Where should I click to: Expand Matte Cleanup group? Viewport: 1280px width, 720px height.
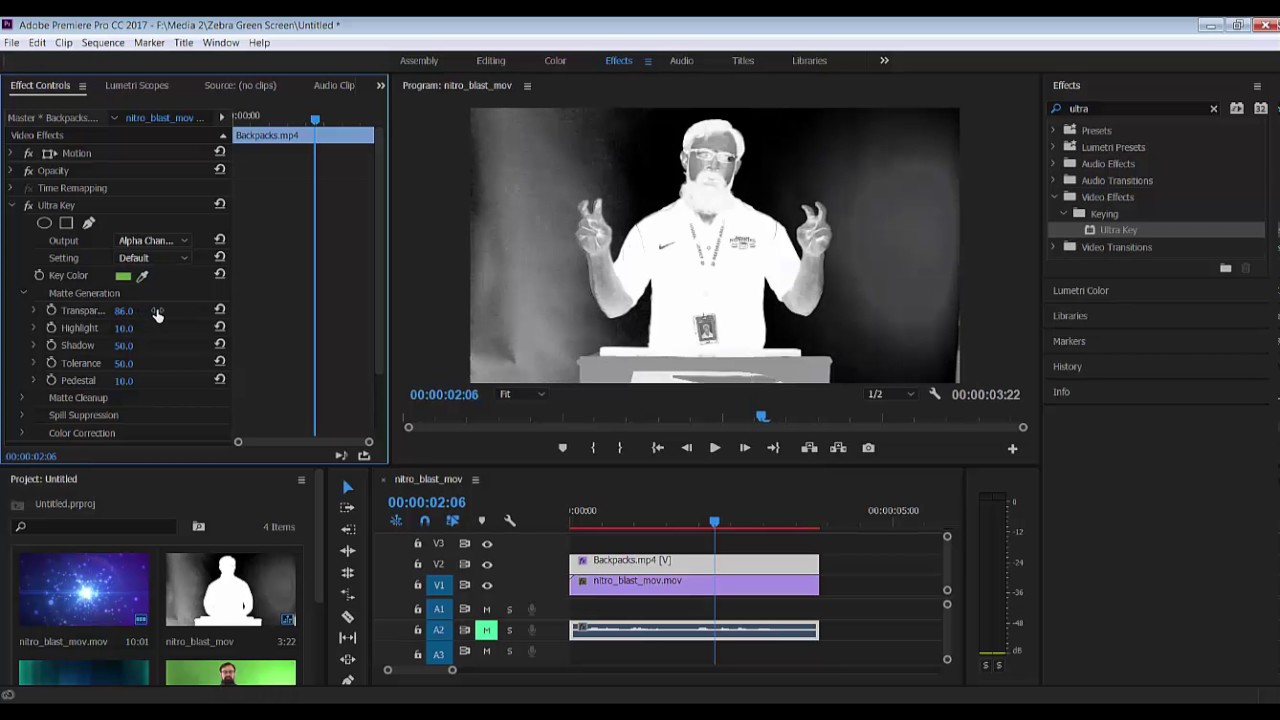22,398
